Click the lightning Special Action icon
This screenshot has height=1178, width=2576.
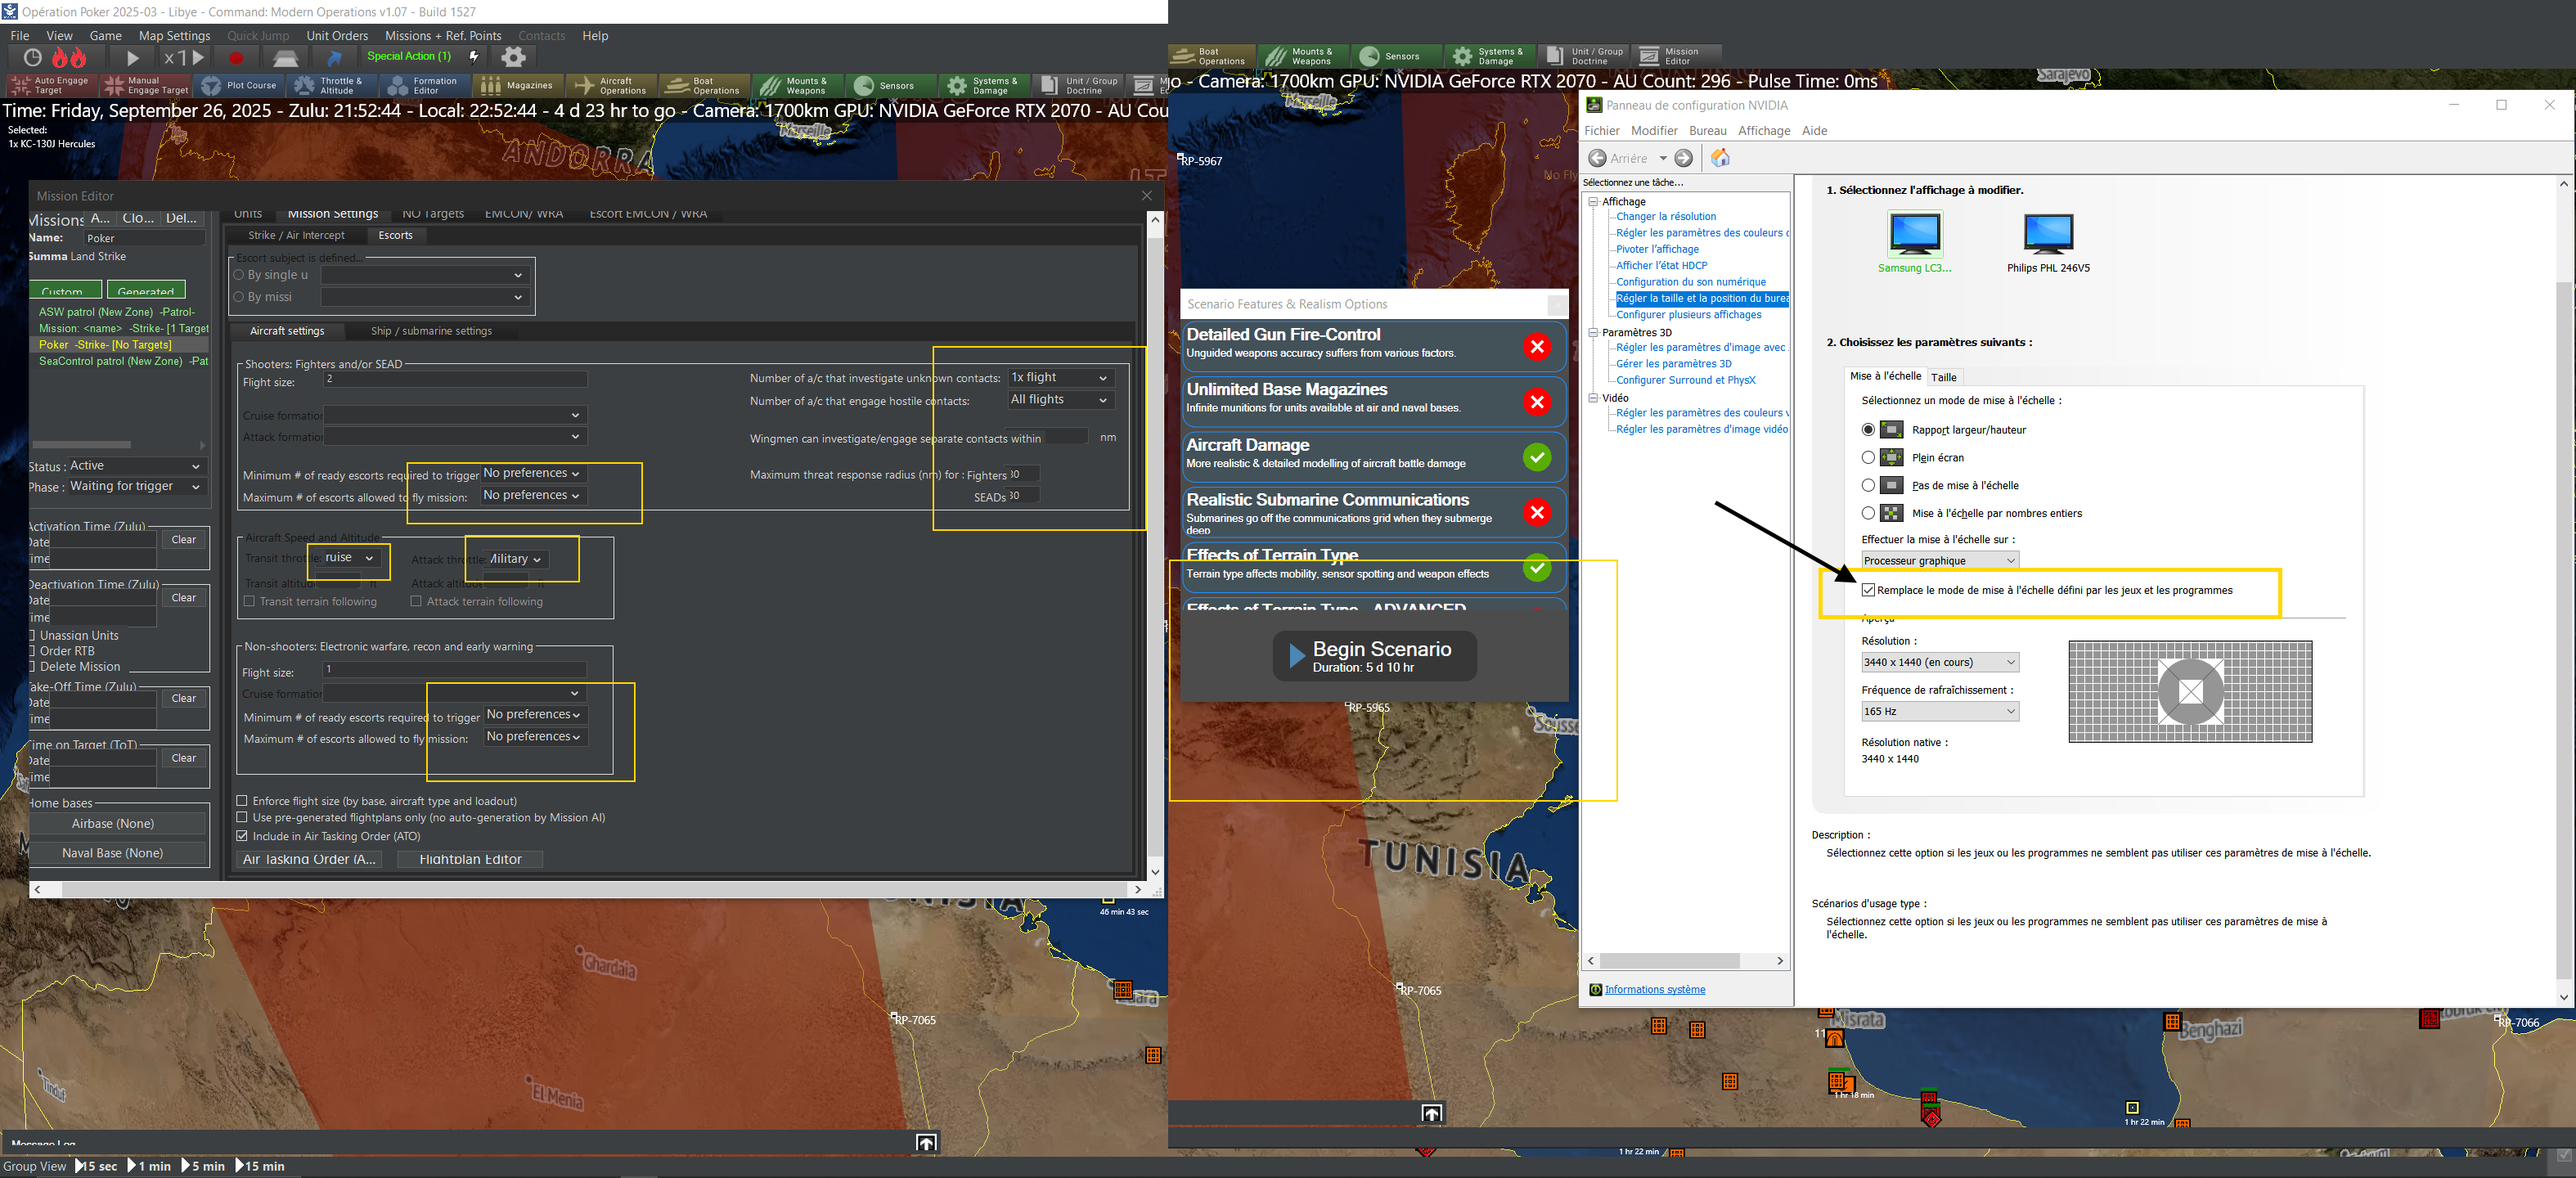click(474, 57)
